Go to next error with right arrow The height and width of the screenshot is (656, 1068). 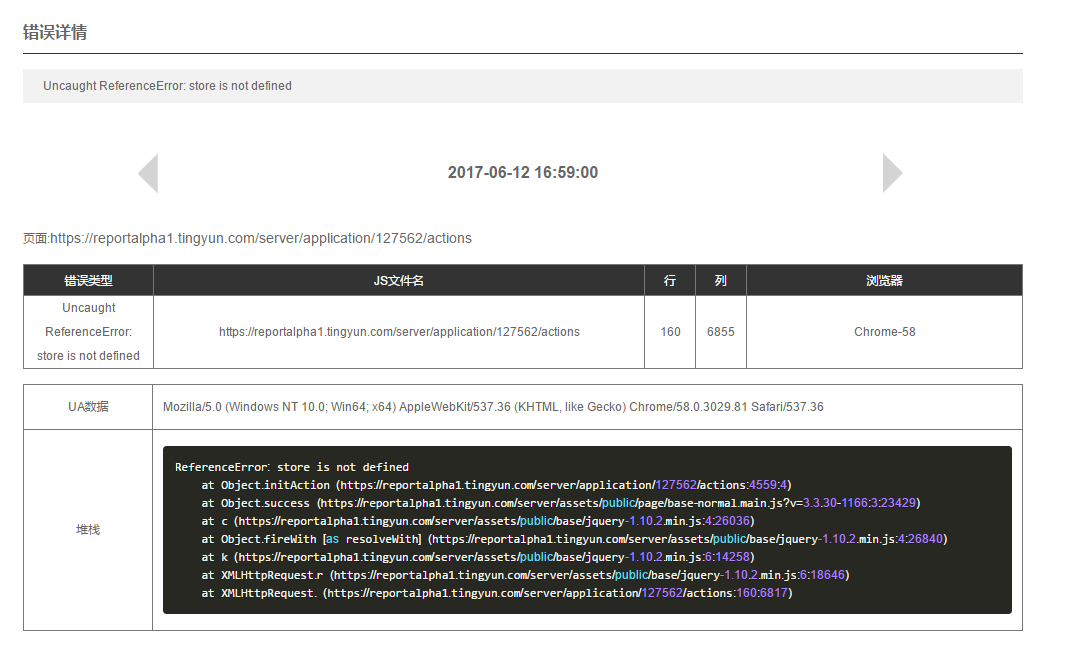tap(892, 173)
